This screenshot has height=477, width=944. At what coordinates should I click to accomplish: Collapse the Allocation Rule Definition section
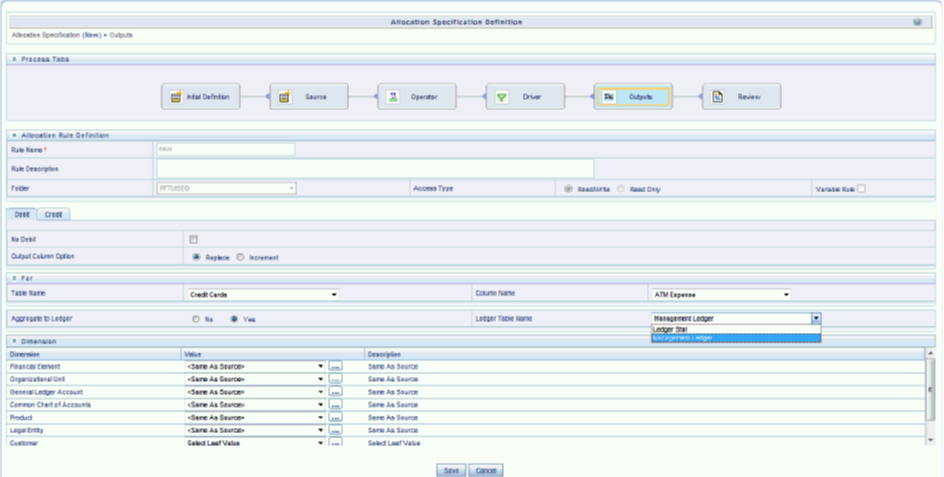tap(14, 136)
